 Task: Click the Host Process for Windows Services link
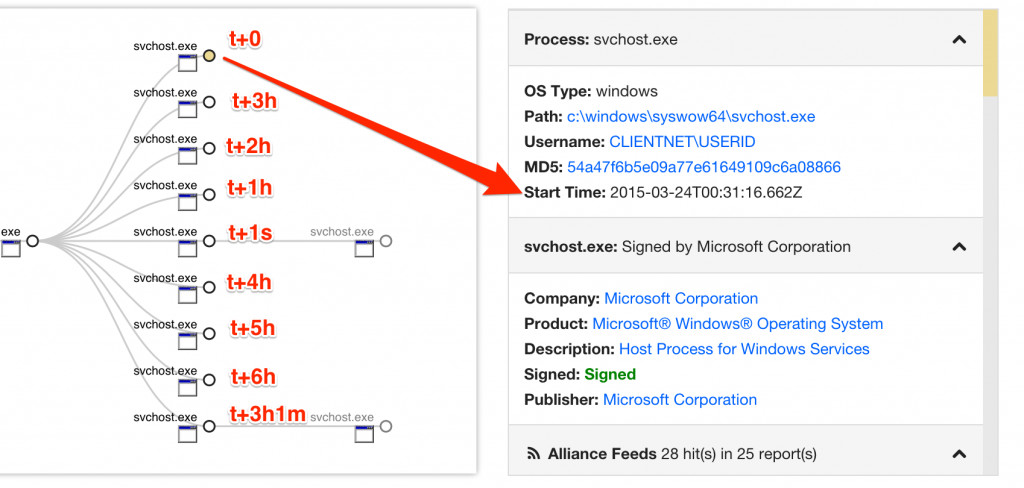pyautogui.click(x=744, y=349)
